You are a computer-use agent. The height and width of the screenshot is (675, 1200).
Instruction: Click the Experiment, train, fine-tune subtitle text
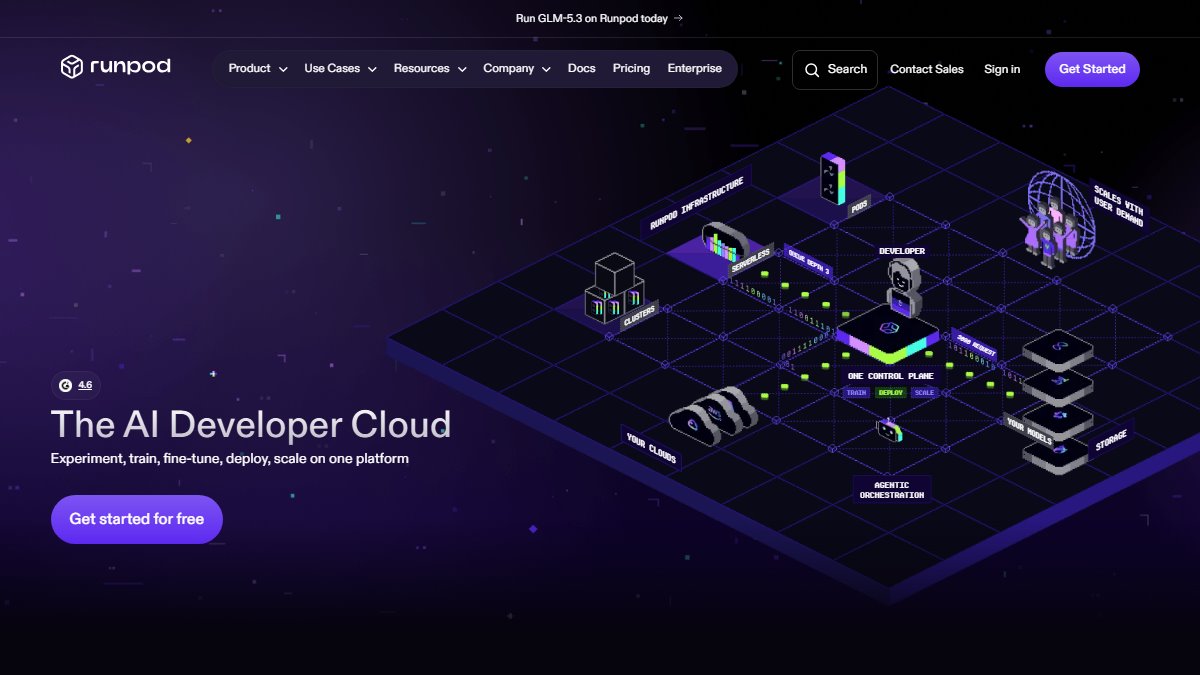(x=230, y=459)
